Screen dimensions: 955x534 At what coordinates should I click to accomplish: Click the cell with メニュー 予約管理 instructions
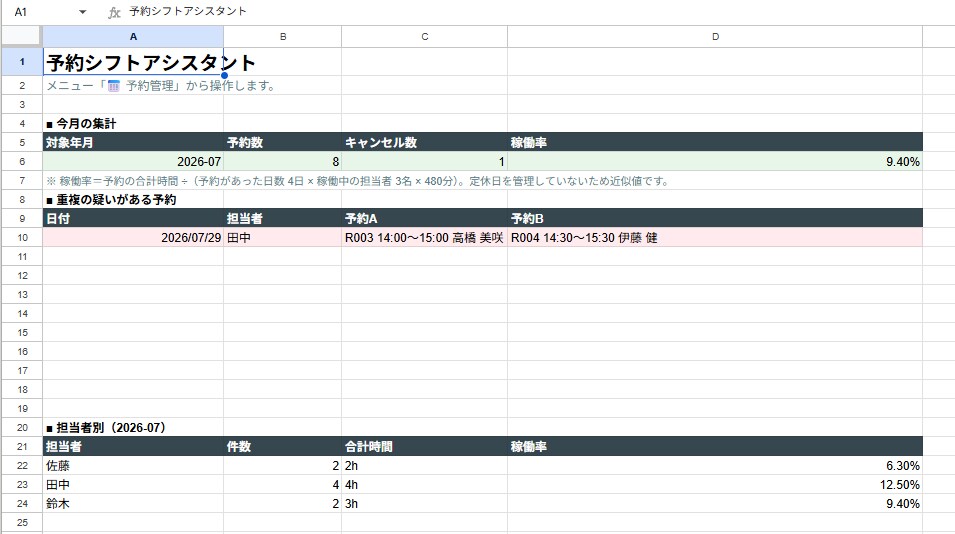[x=133, y=85]
